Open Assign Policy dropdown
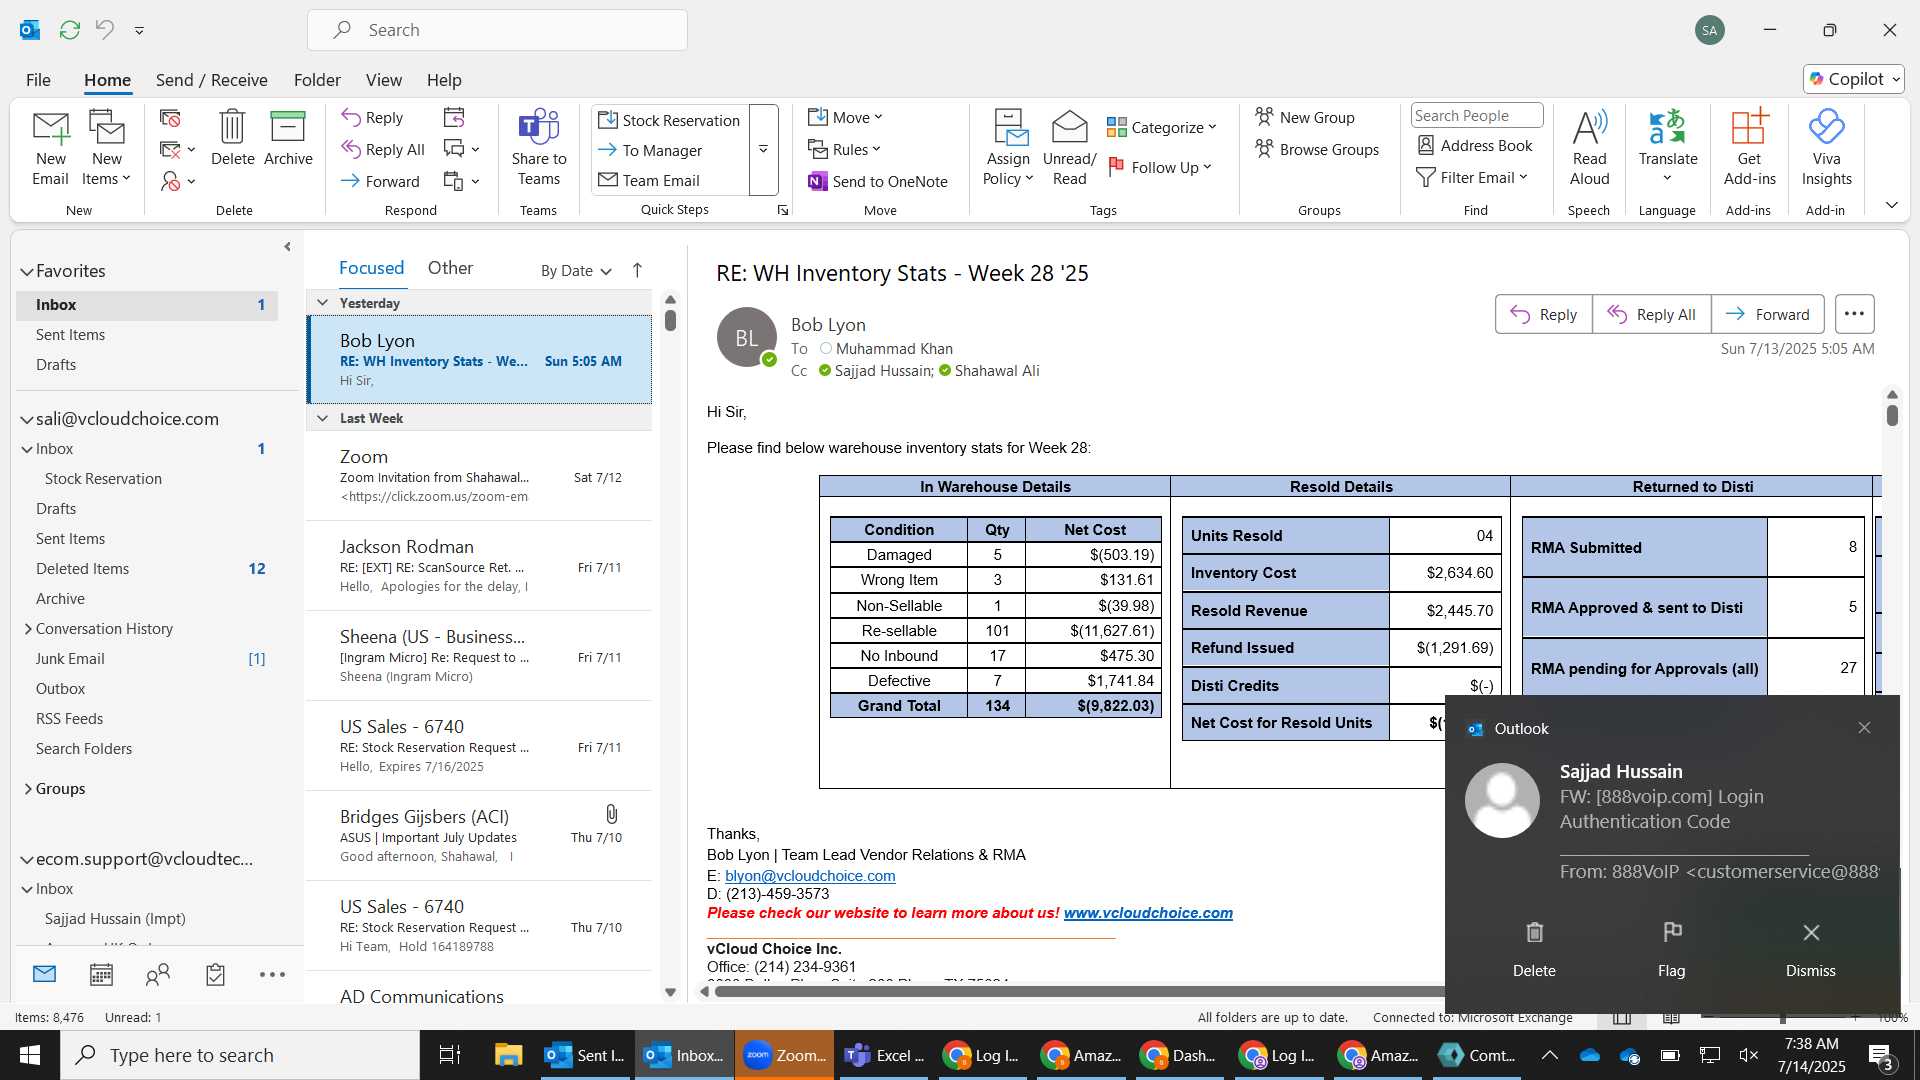 pos(1007,147)
